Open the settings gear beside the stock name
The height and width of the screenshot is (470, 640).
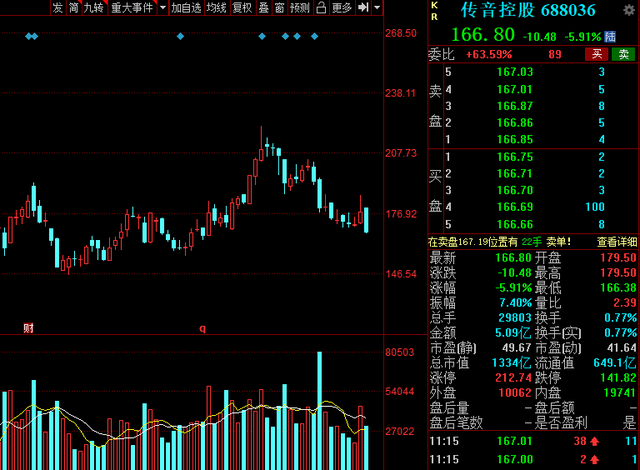629,10
